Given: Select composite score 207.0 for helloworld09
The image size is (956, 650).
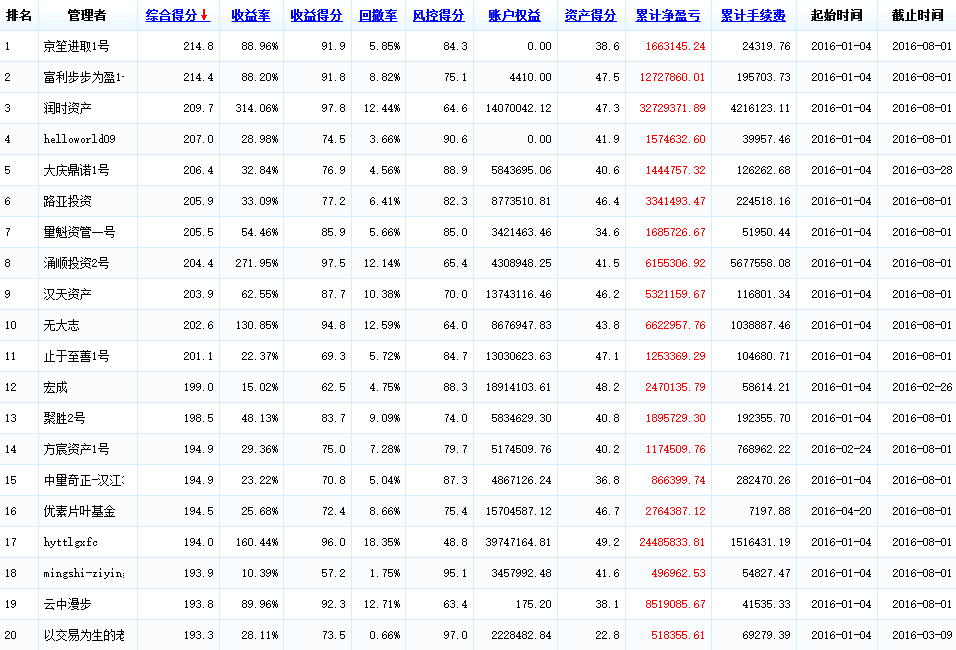Looking at the screenshot, I should (x=198, y=139).
